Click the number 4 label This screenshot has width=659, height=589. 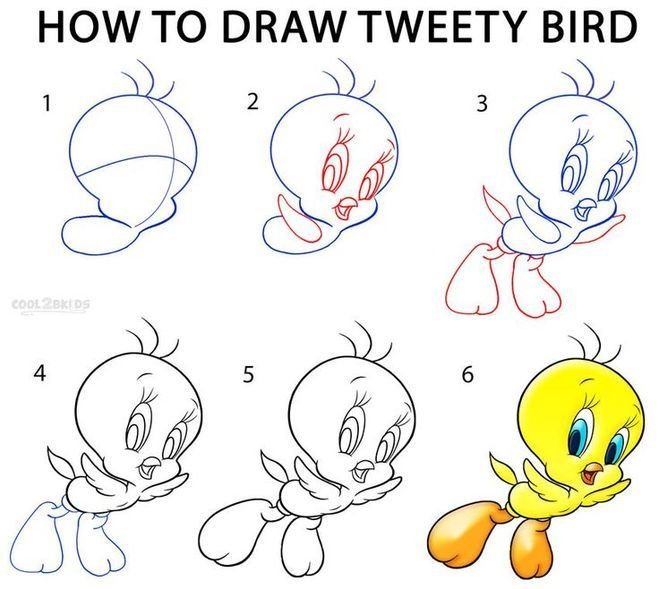tap(40, 373)
